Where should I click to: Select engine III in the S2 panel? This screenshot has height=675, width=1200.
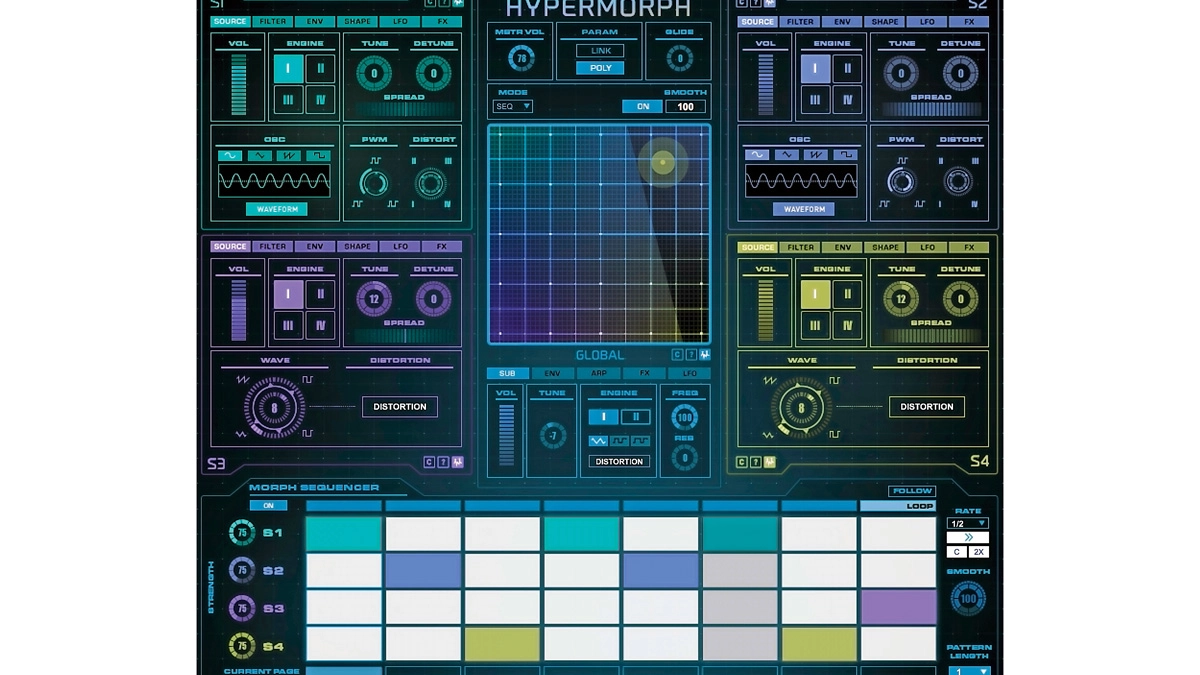pyautogui.click(x=816, y=99)
